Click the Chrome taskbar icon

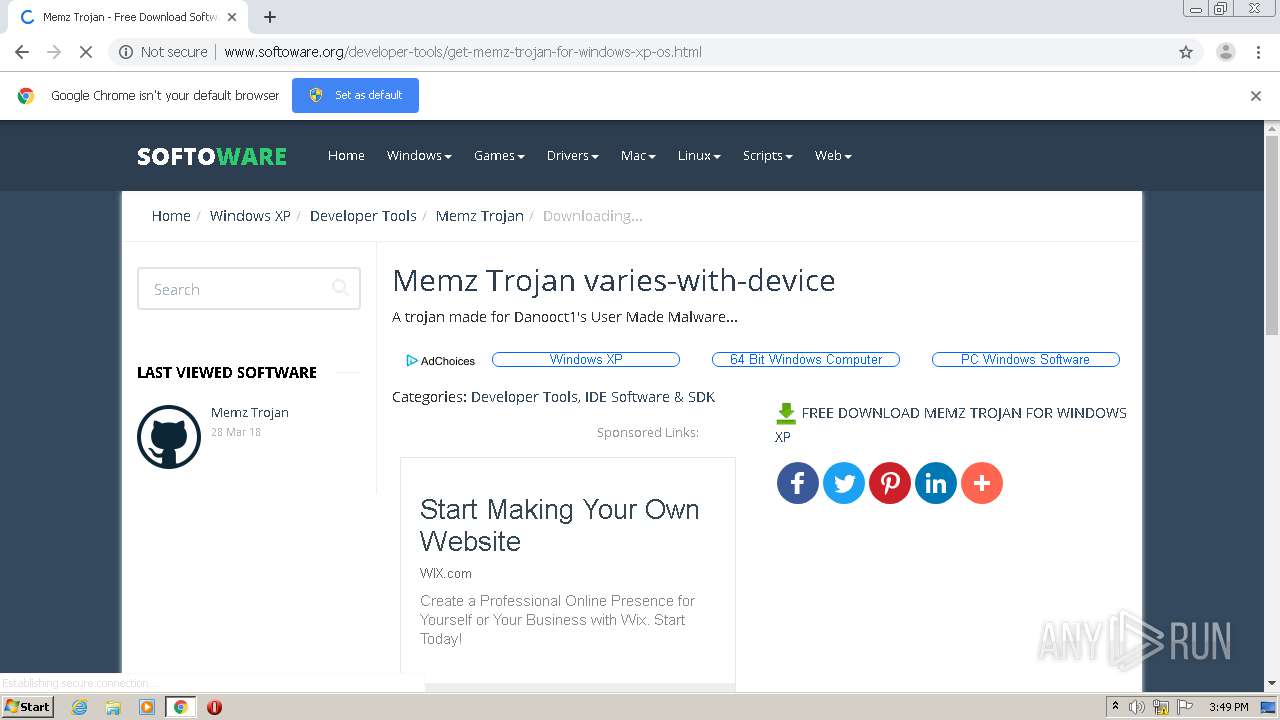[181, 707]
